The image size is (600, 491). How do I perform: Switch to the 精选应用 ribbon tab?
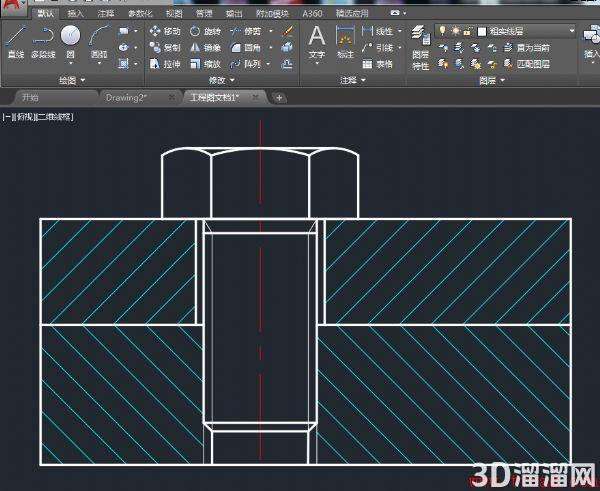(x=352, y=14)
